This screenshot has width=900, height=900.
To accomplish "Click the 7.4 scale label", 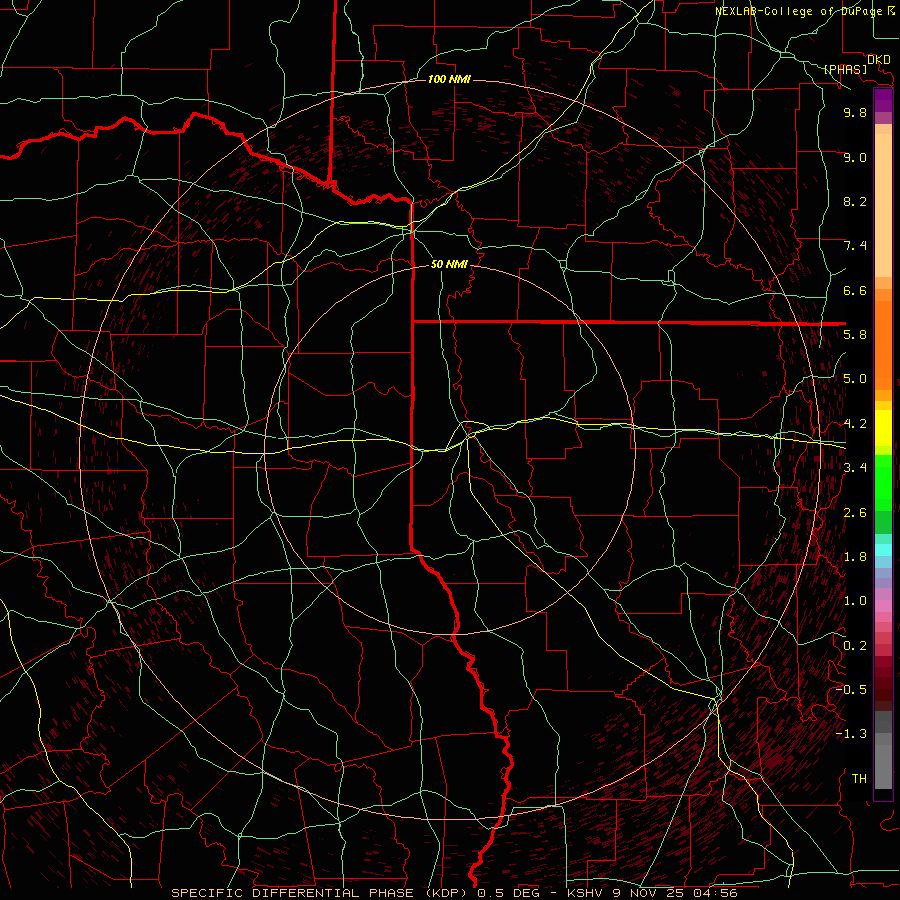I will (x=855, y=246).
